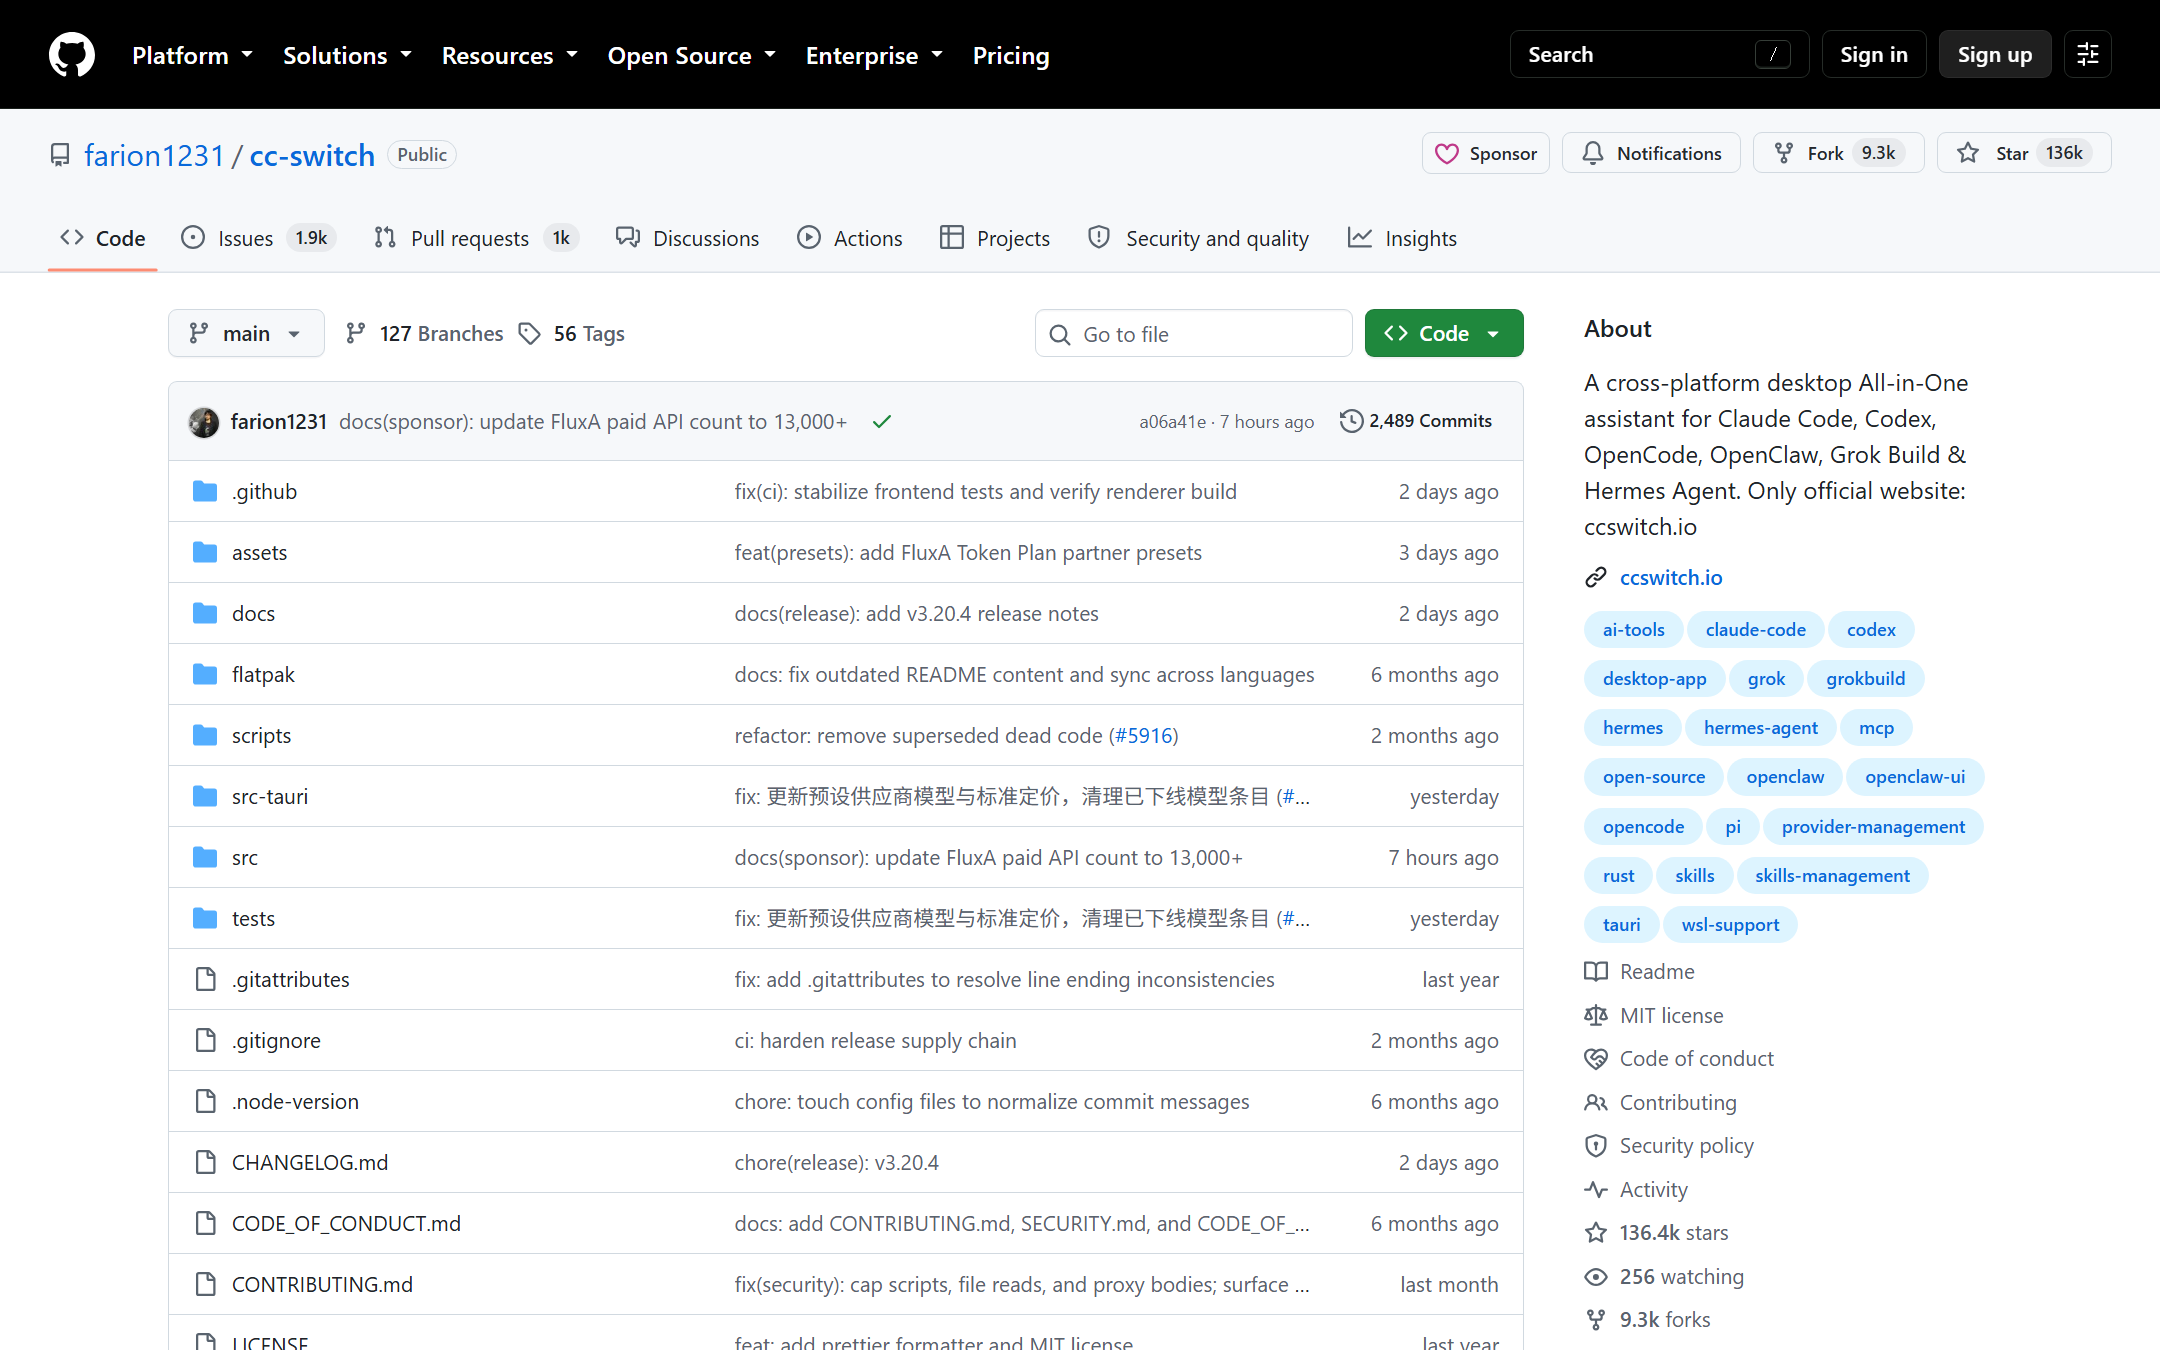This screenshot has height=1350, width=2160.
Task: Open the main branch selector dropdown
Action: [x=246, y=333]
